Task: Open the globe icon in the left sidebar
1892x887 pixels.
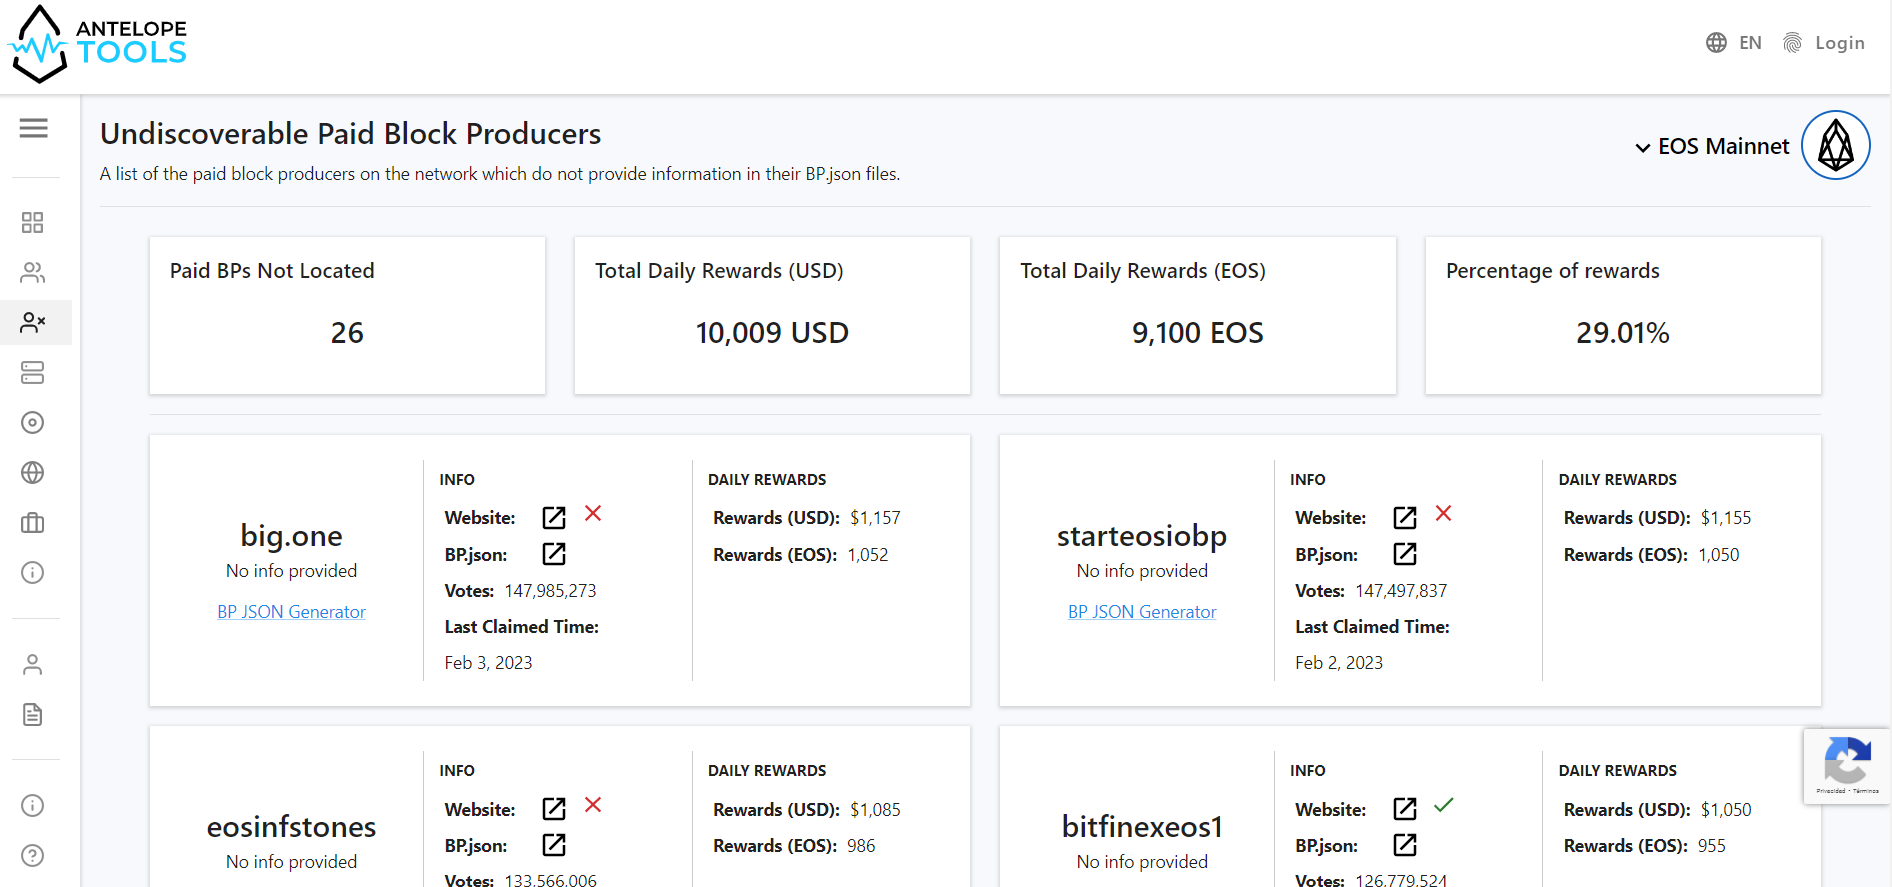Action: tap(33, 472)
